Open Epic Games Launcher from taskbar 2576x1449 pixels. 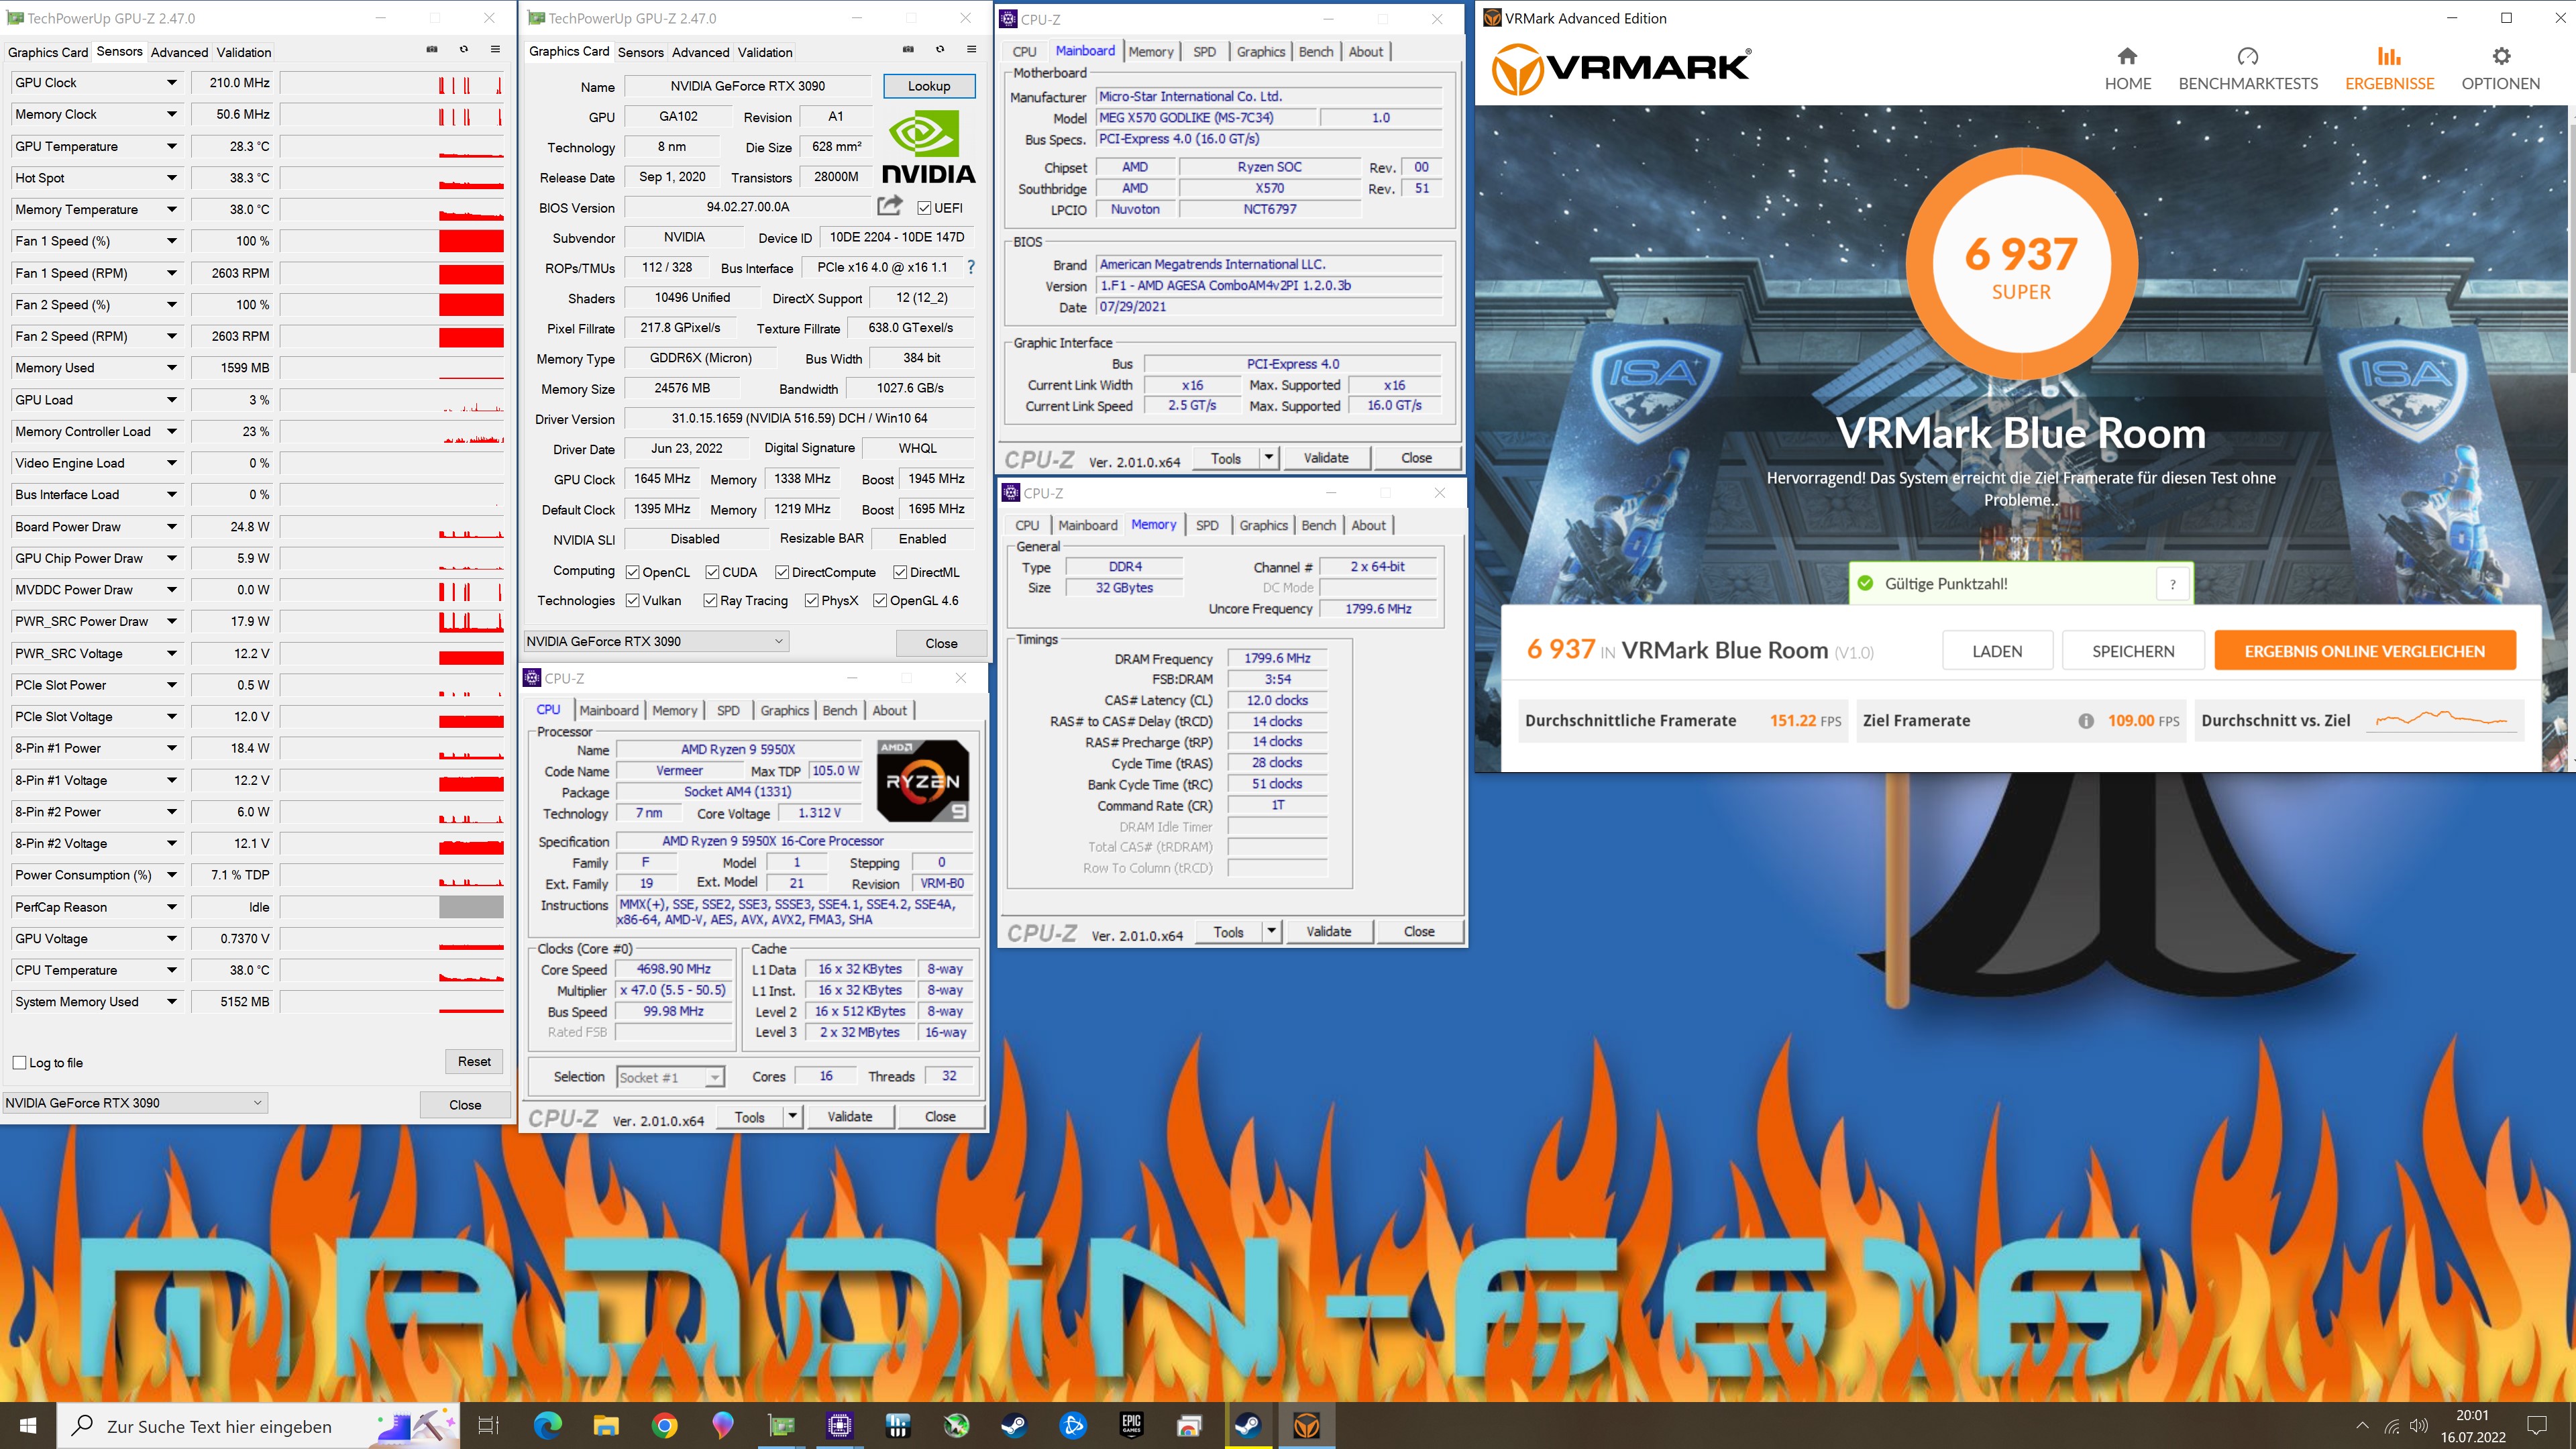[x=1131, y=1425]
